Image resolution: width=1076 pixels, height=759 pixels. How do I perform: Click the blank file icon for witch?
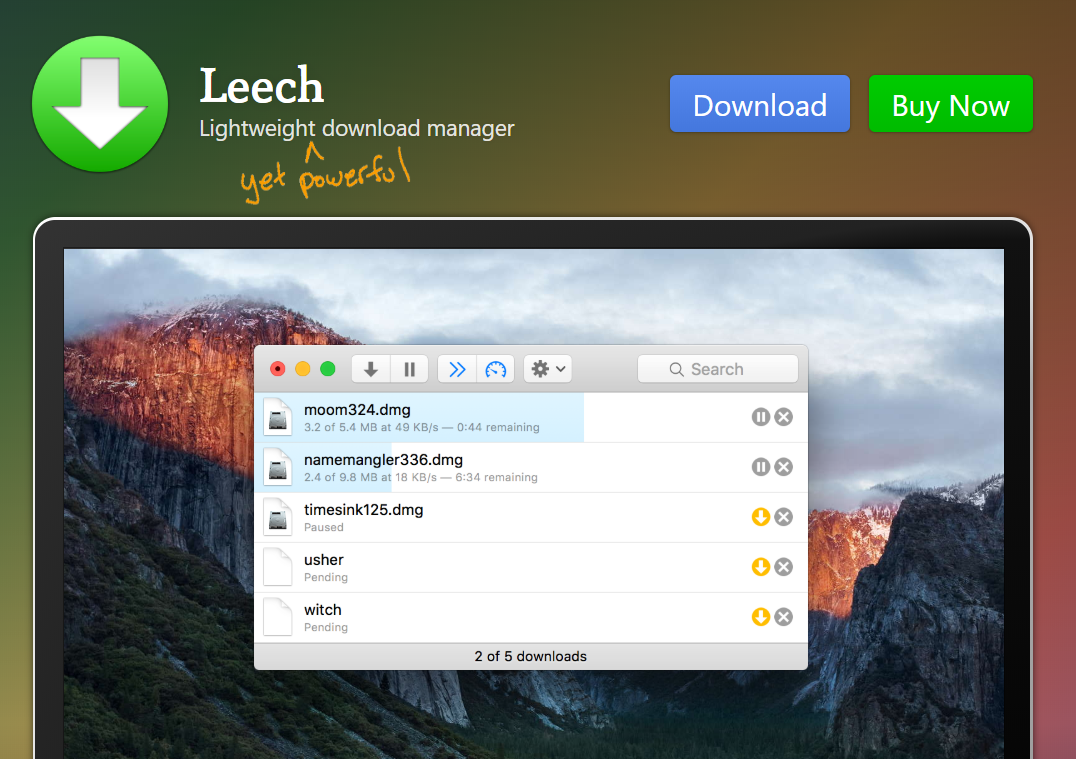click(x=278, y=618)
